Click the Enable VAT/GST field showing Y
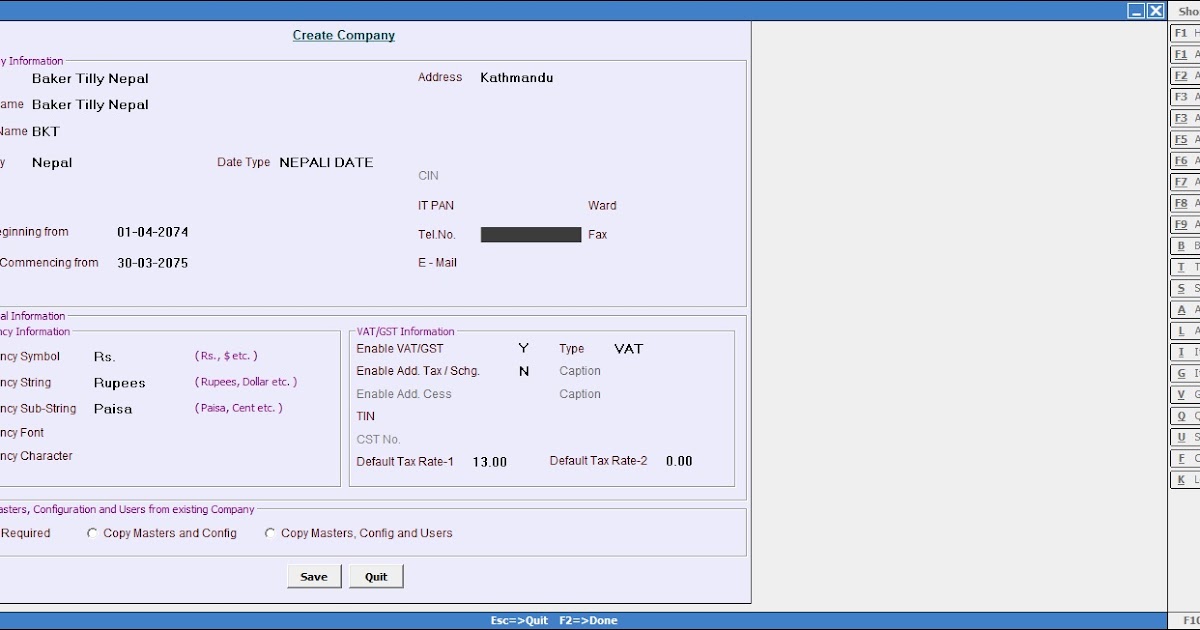The image size is (1200, 630). [x=523, y=348]
